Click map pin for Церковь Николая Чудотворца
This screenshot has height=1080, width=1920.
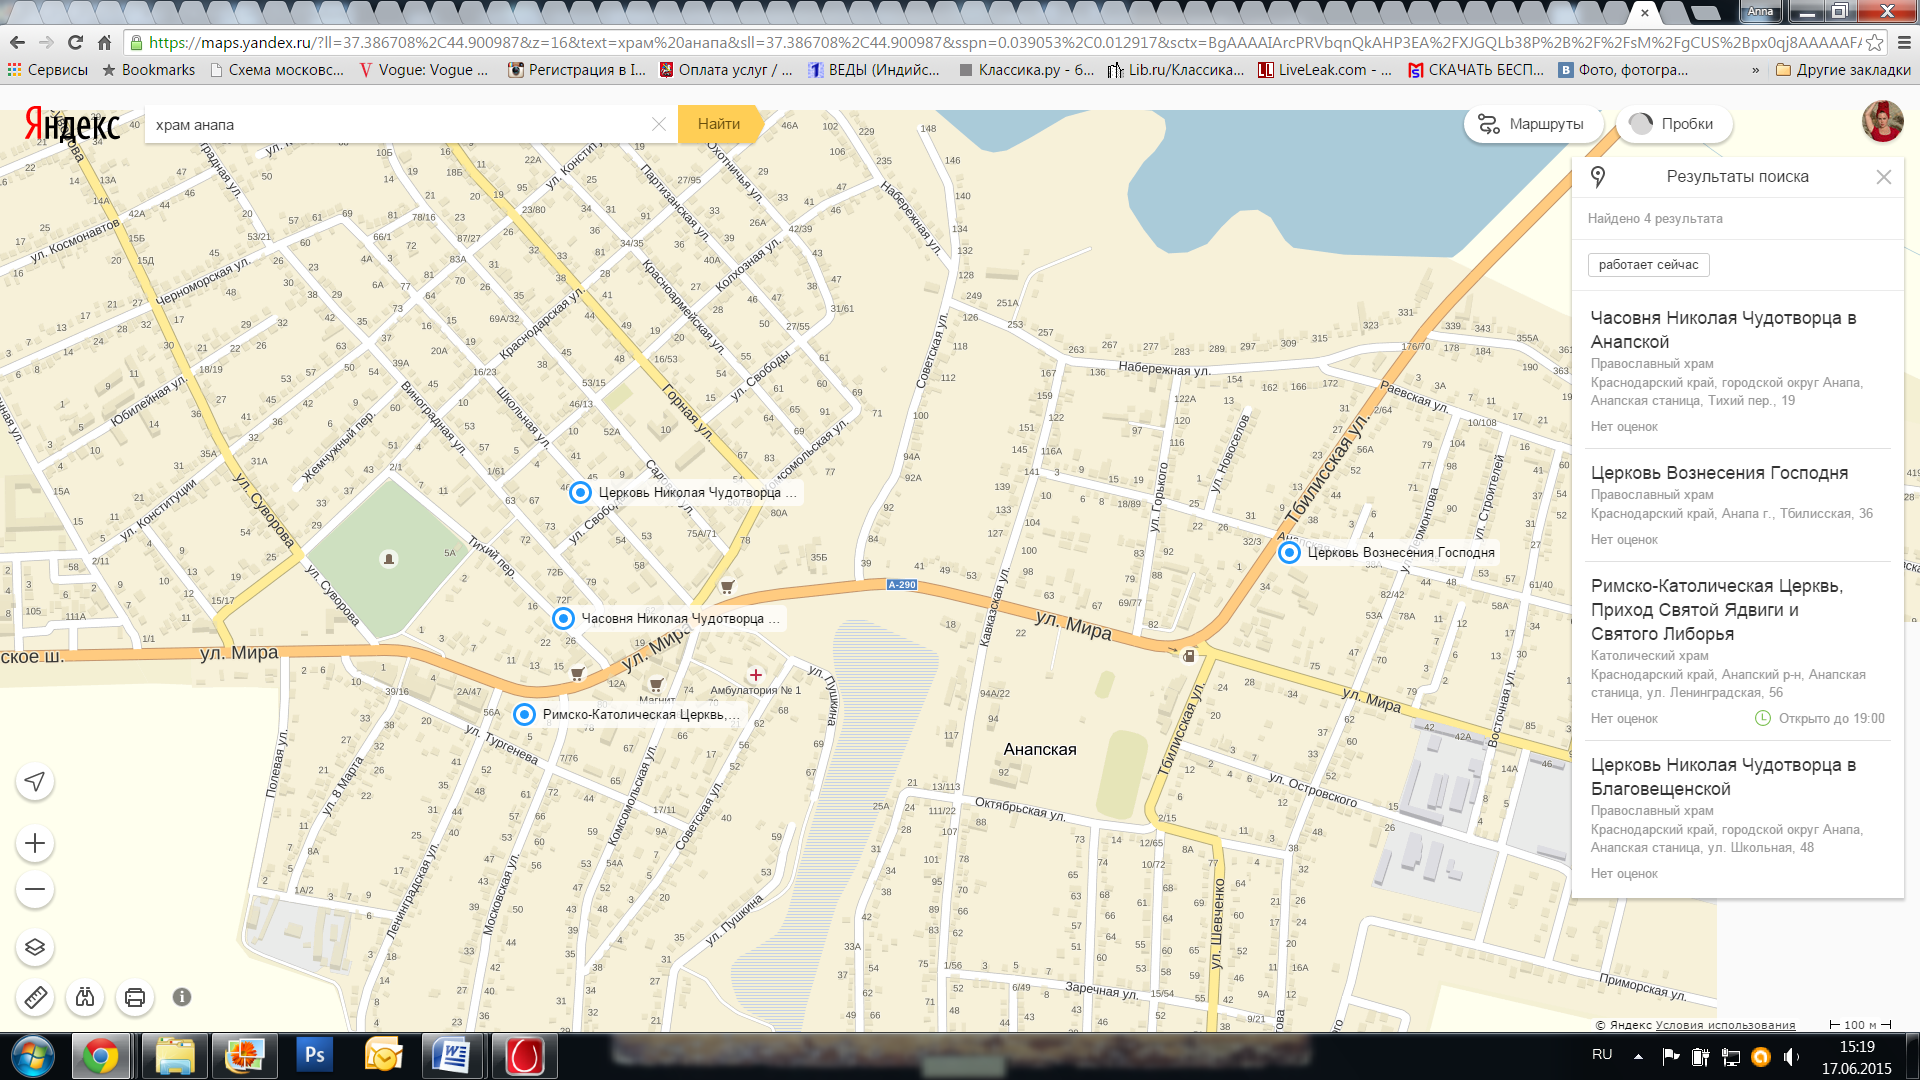click(580, 492)
